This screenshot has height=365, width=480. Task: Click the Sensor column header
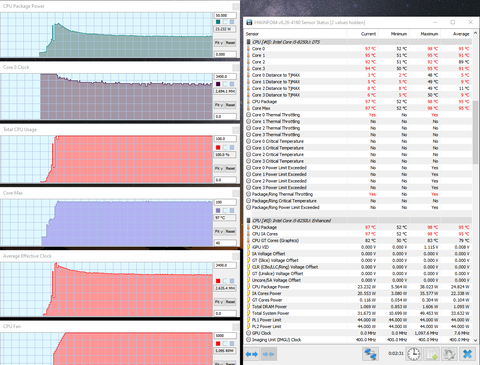click(x=252, y=34)
